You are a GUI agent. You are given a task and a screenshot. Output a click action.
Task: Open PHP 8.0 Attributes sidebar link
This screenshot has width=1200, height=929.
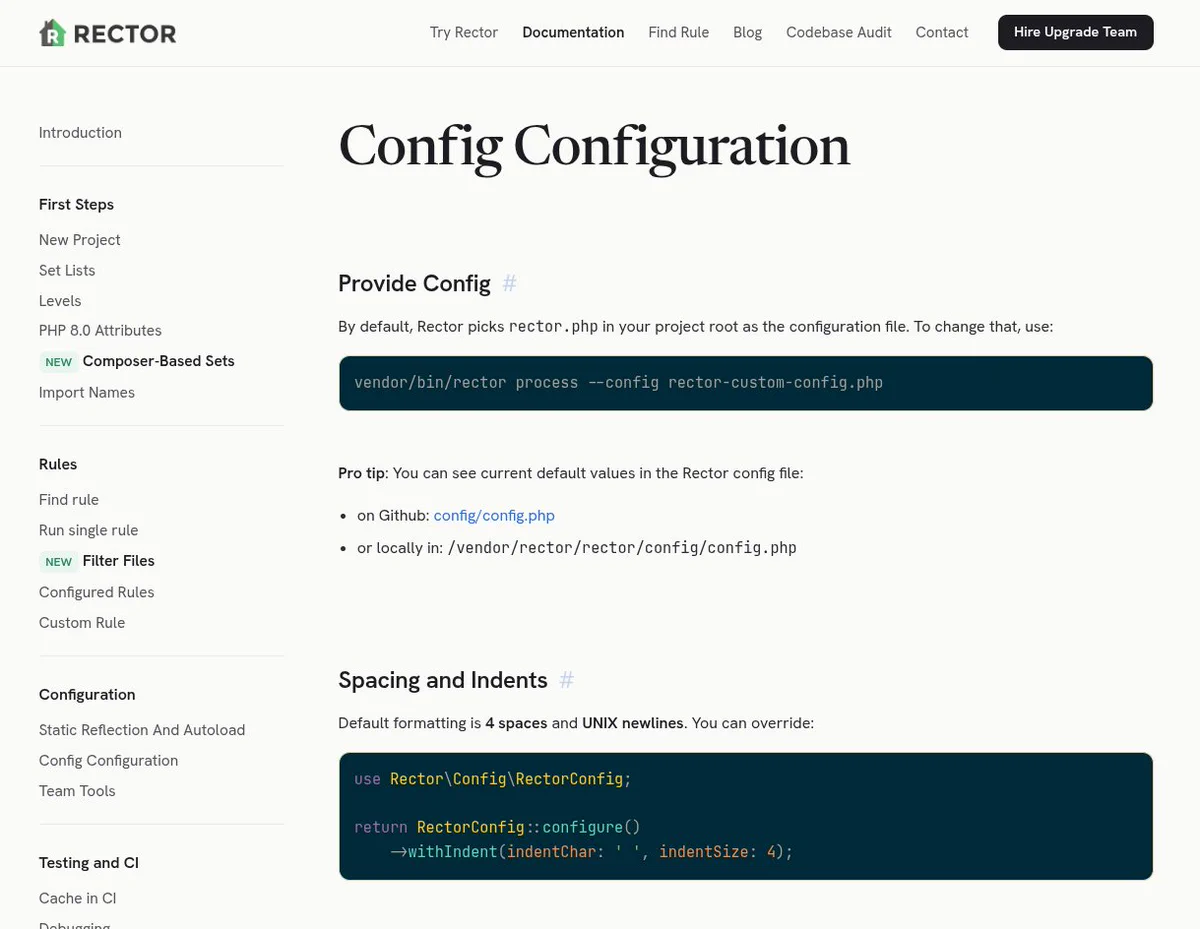(100, 331)
